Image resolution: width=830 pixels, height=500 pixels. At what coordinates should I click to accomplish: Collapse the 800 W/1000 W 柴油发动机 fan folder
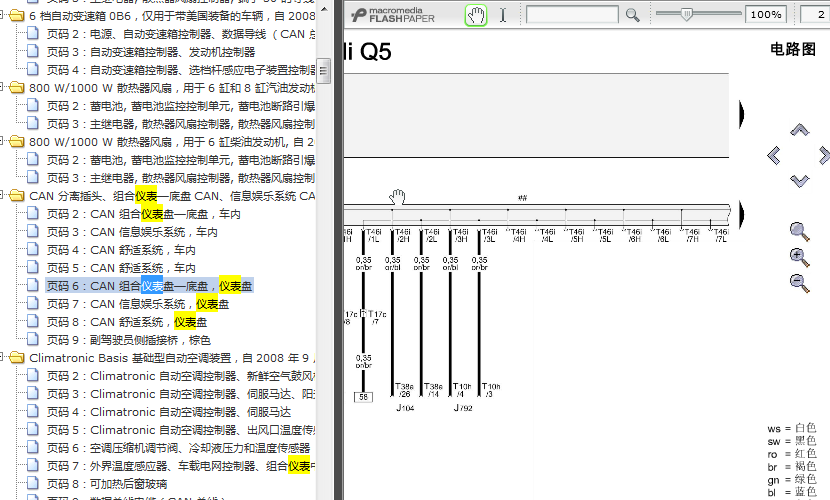(3, 141)
